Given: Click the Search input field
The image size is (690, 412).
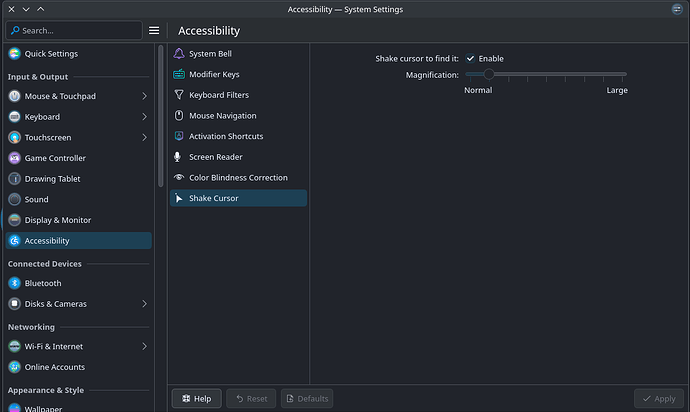Looking at the screenshot, I should pyautogui.click(x=74, y=30).
